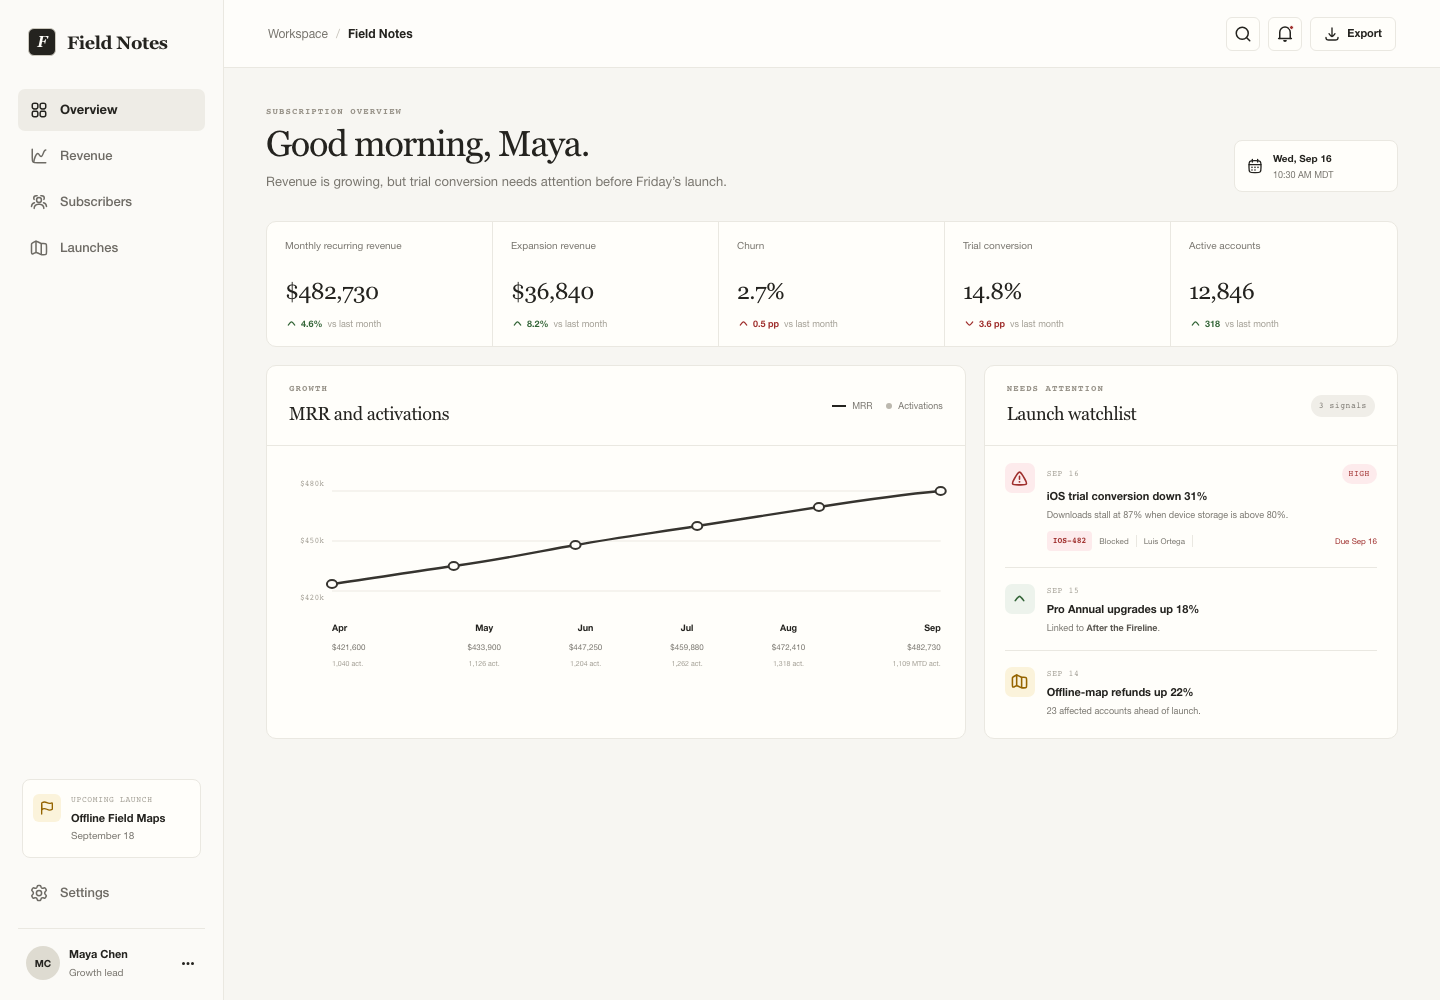This screenshot has height=1000, width=1440.
Task: Open the Offline Field Maps launch card
Action: (111, 818)
